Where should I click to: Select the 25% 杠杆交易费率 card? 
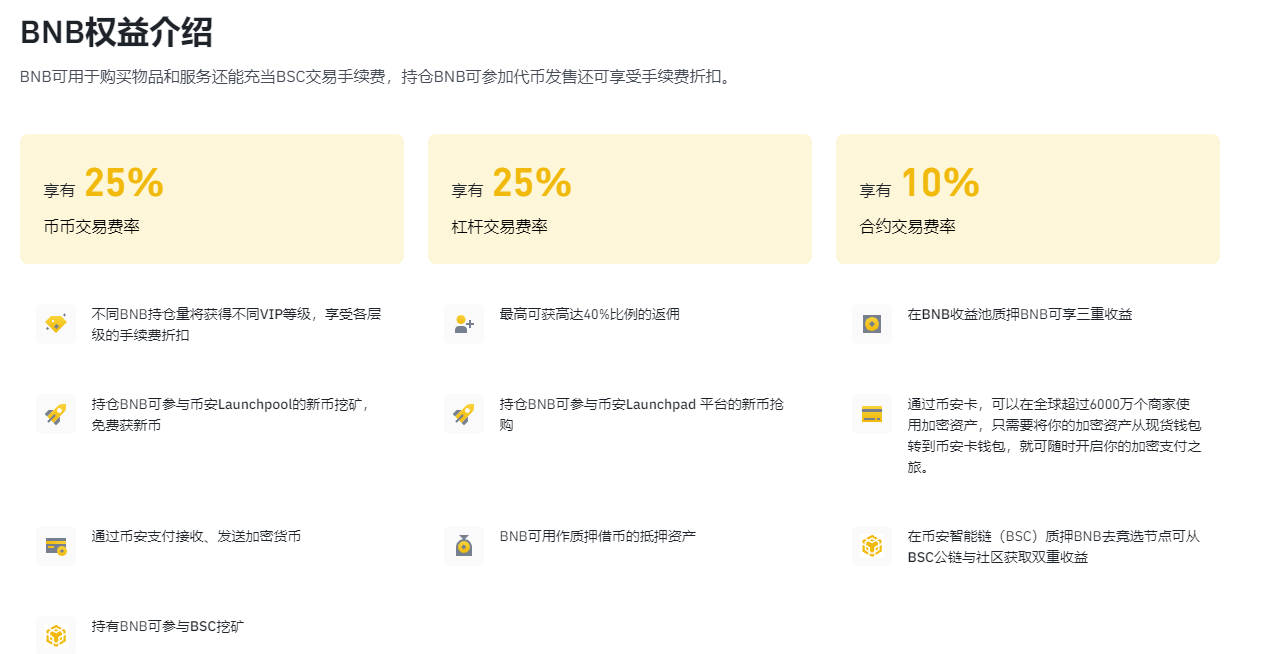620,199
